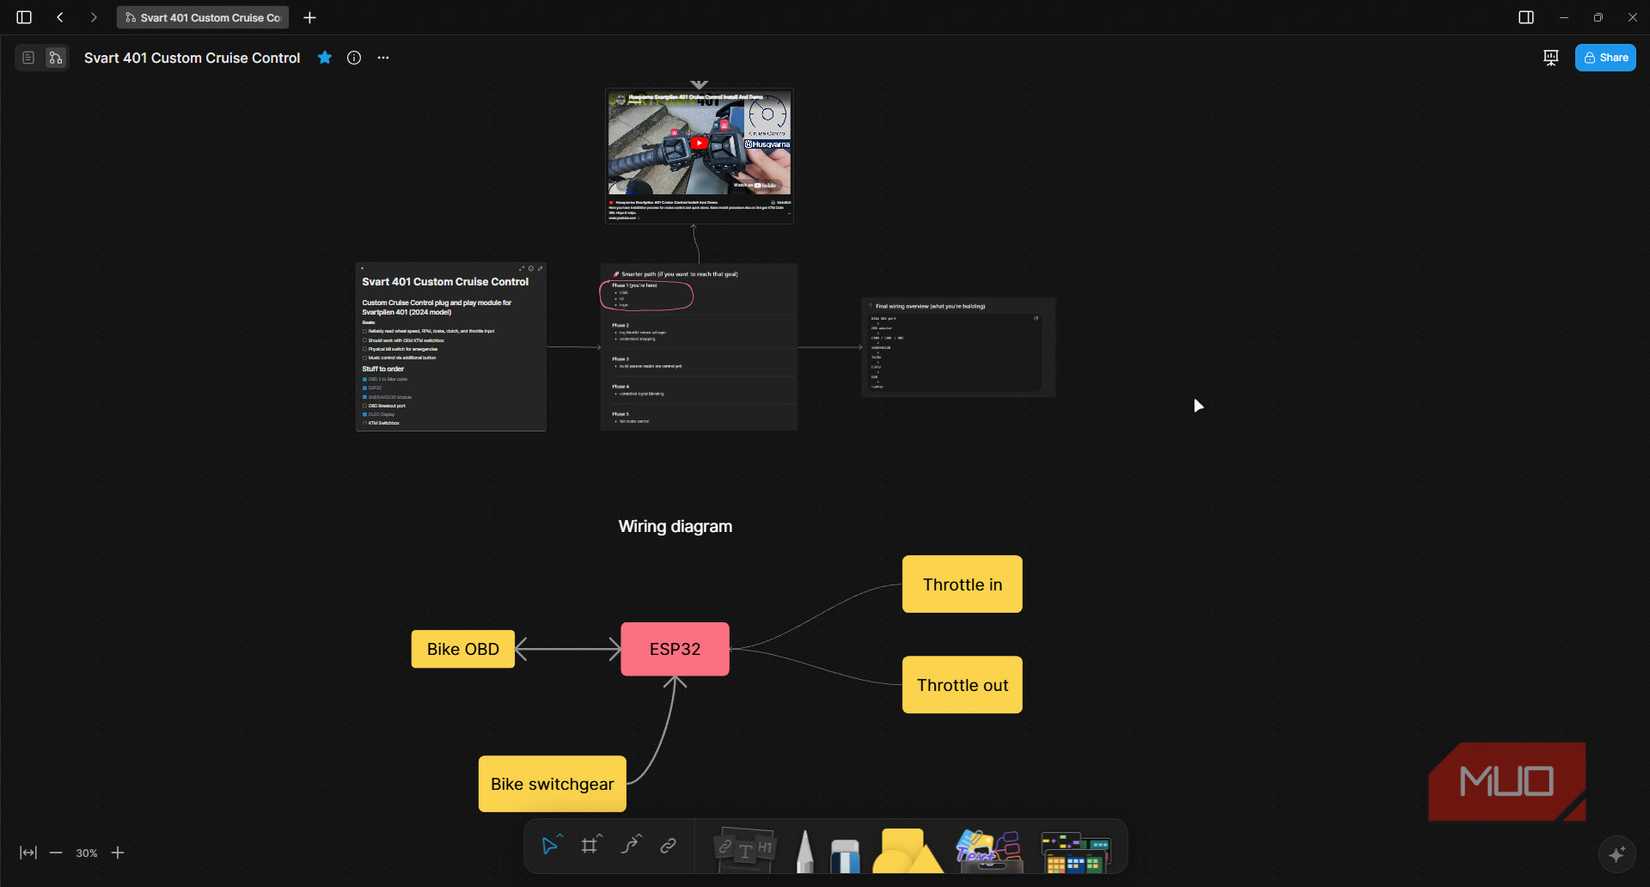Viewport: 1650px width, 887px height.
Task: Open the text and mind map tool
Action: click(989, 851)
